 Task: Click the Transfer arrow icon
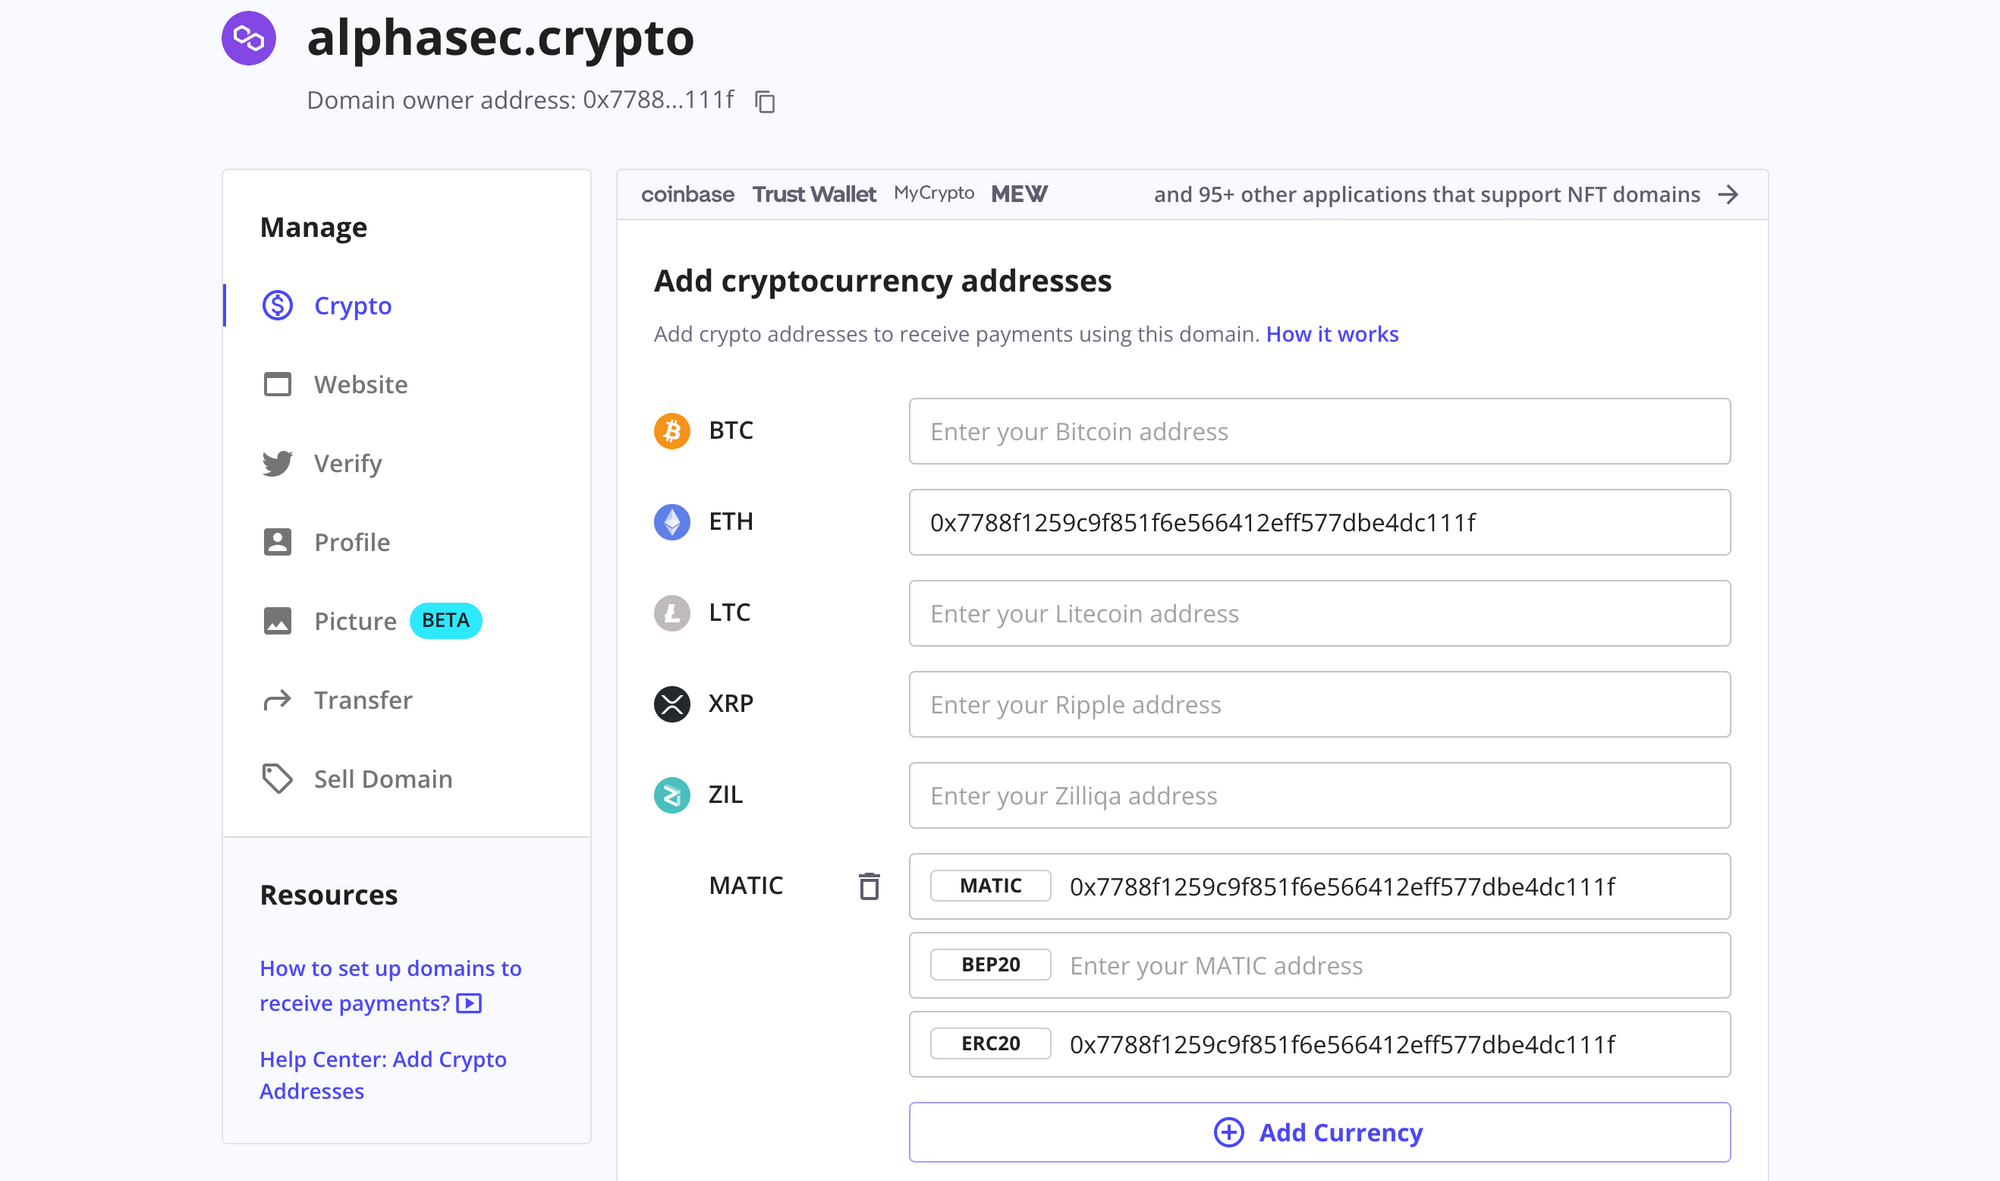[x=277, y=700]
